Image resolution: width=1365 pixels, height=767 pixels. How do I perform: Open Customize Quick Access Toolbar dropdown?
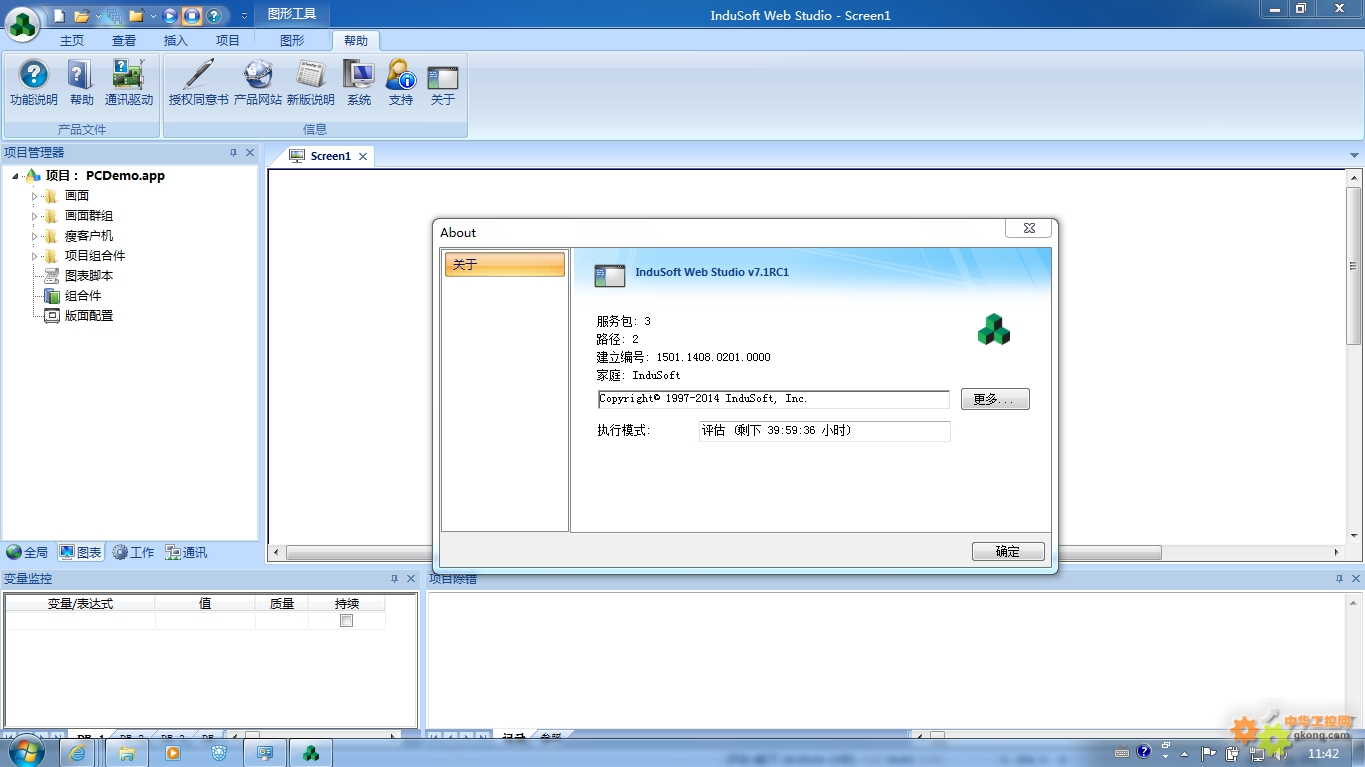point(244,17)
